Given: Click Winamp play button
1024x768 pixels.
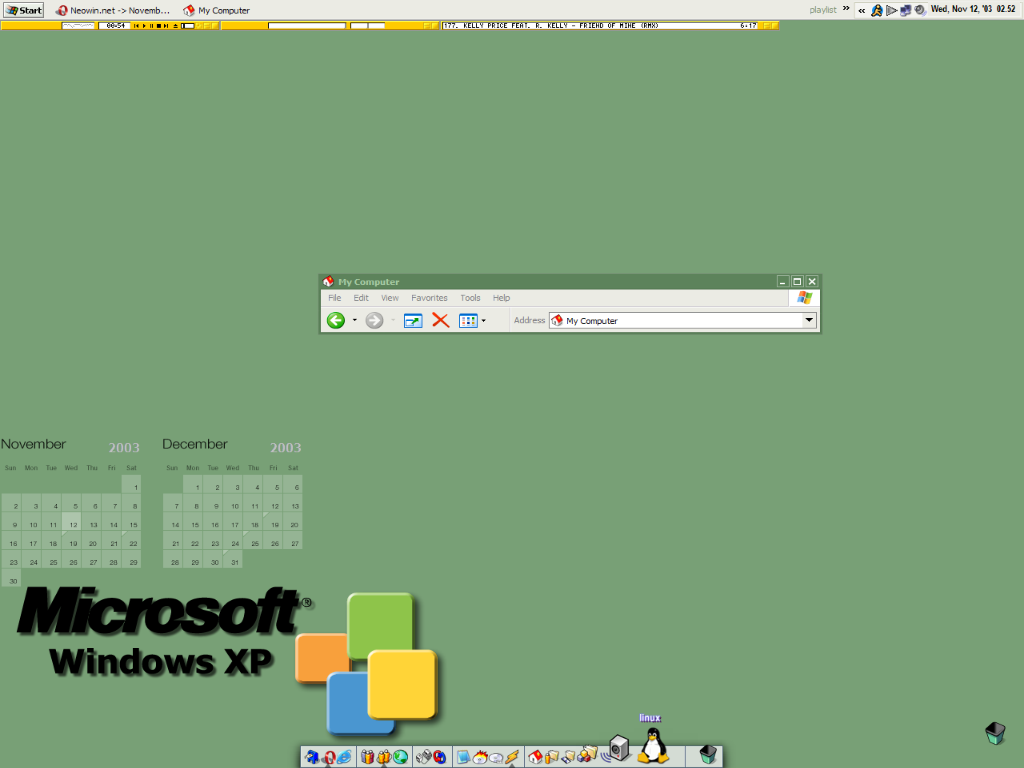Looking at the screenshot, I should [x=144, y=25].
